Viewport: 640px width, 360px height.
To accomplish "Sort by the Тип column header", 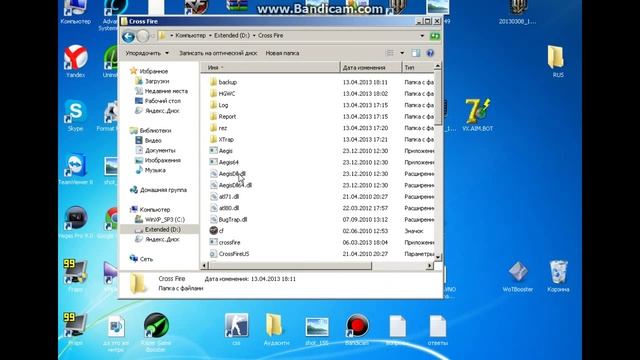I will (418, 67).
